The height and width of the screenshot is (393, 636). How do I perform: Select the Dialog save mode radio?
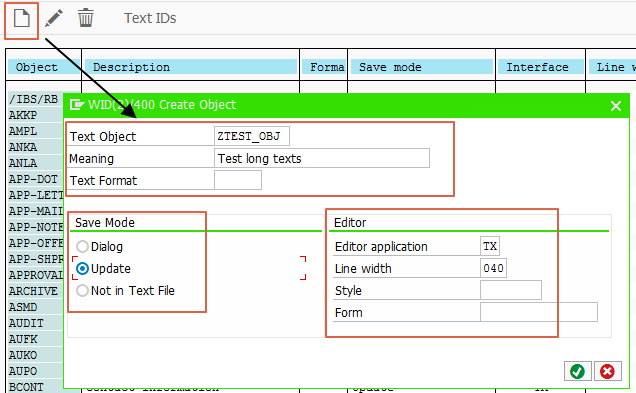click(x=82, y=247)
